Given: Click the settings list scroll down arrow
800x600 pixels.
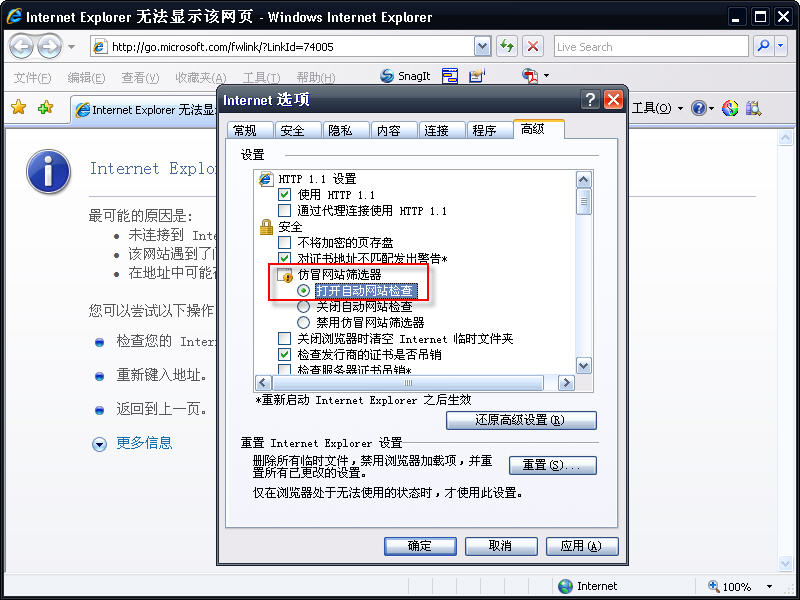Looking at the screenshot, I should 584,365.
